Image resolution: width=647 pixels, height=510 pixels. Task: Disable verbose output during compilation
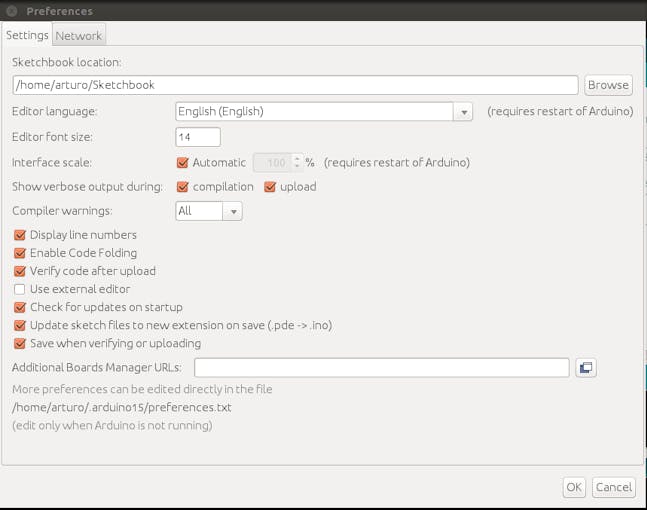[x=182, y=187]
